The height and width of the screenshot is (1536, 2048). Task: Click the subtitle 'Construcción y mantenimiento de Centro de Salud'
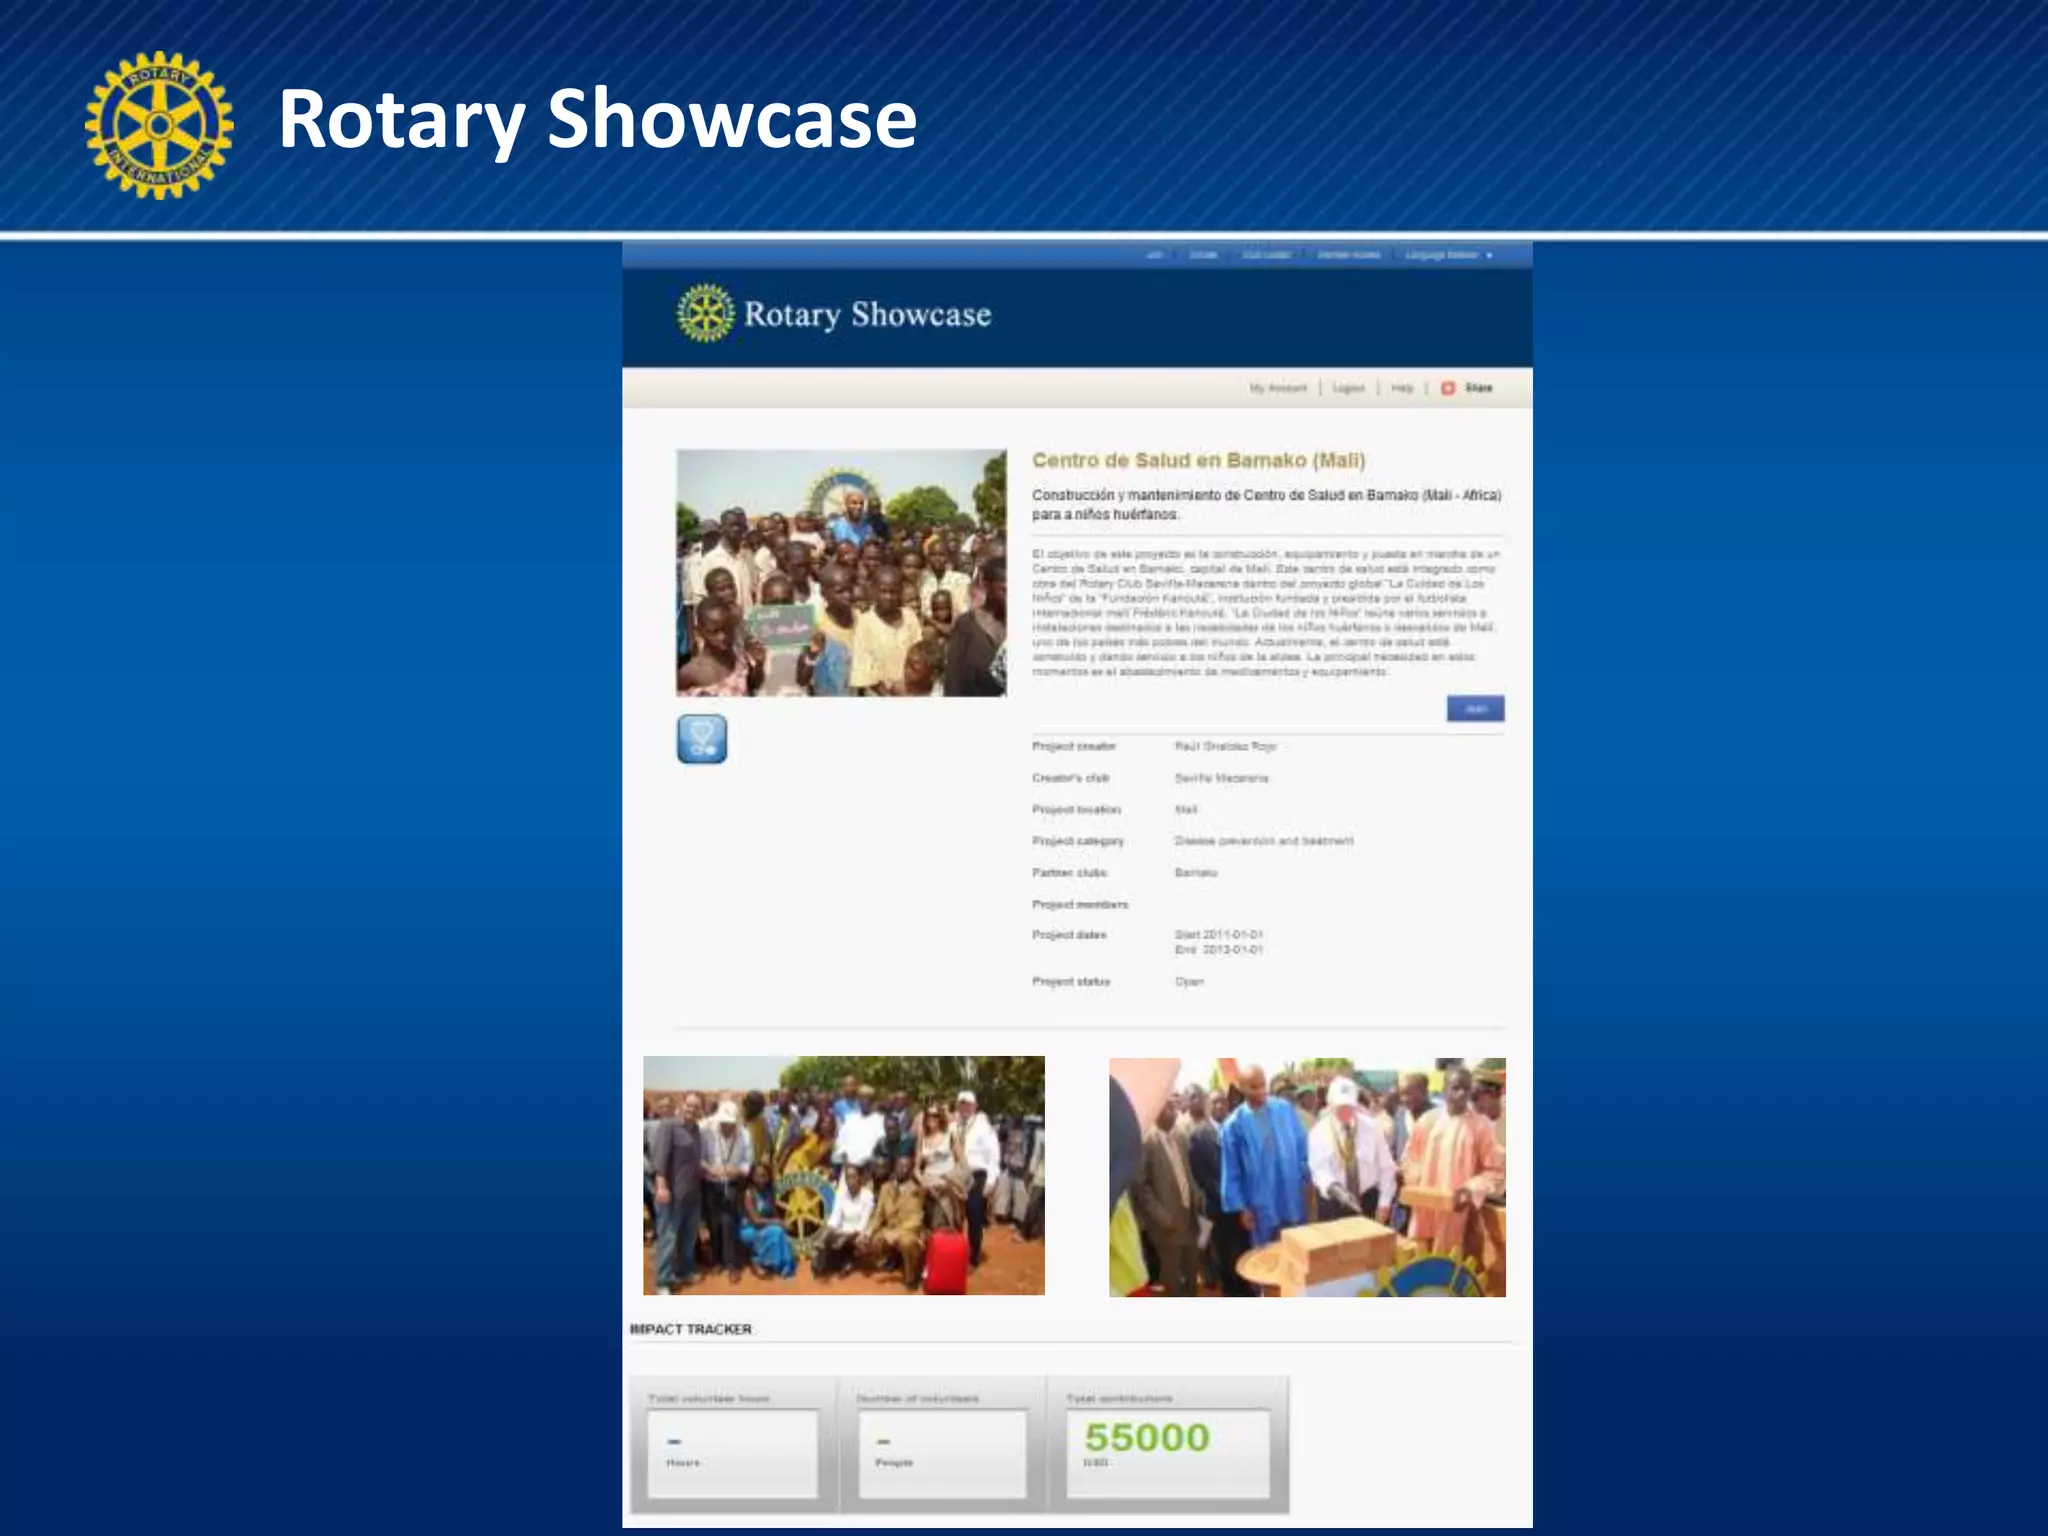1267,504
